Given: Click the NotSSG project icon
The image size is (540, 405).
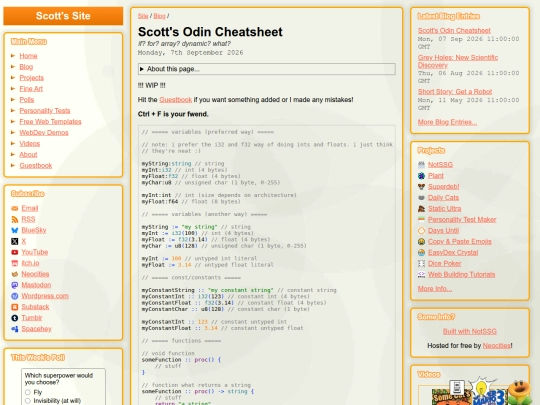Looking at the screenshot, I should pos(421,165).
